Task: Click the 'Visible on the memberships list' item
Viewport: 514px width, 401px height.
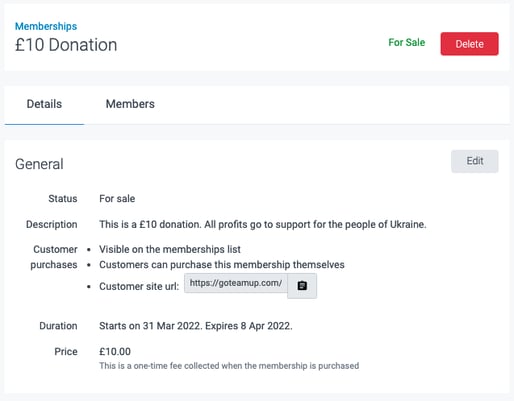Action: tap(170, 249)
